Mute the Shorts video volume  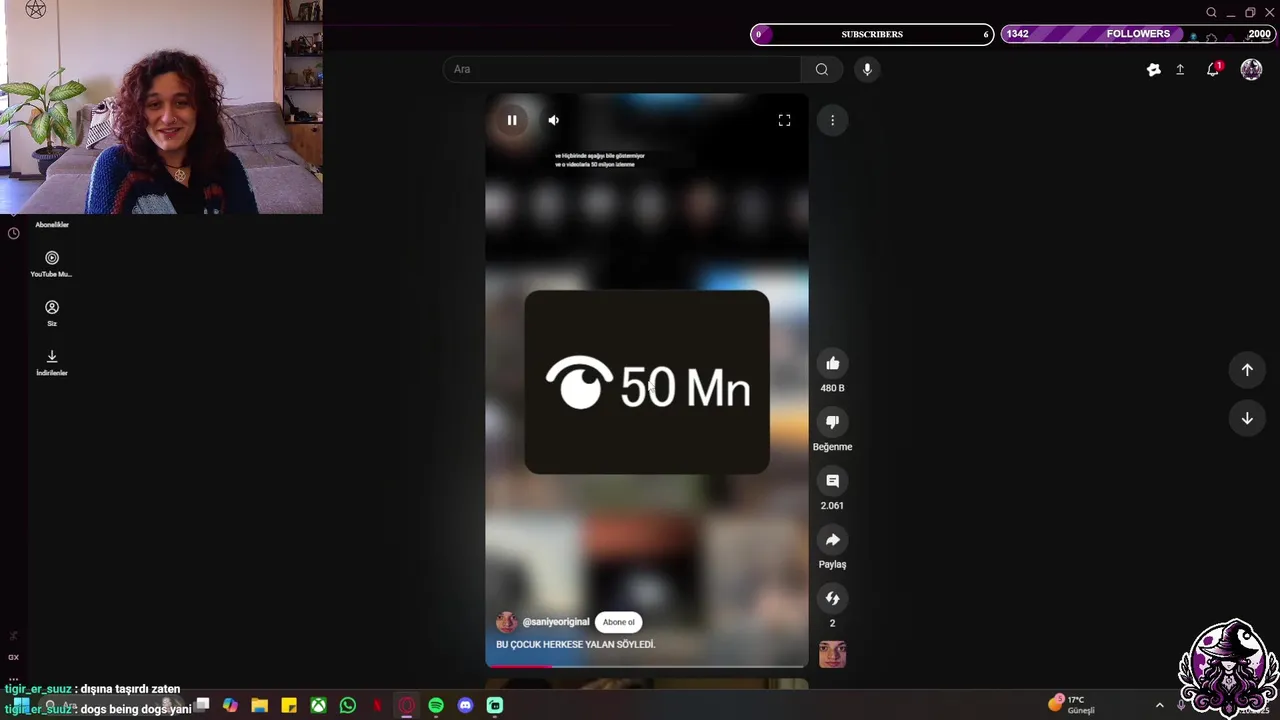pyautogui.click(x=554, y=120)
